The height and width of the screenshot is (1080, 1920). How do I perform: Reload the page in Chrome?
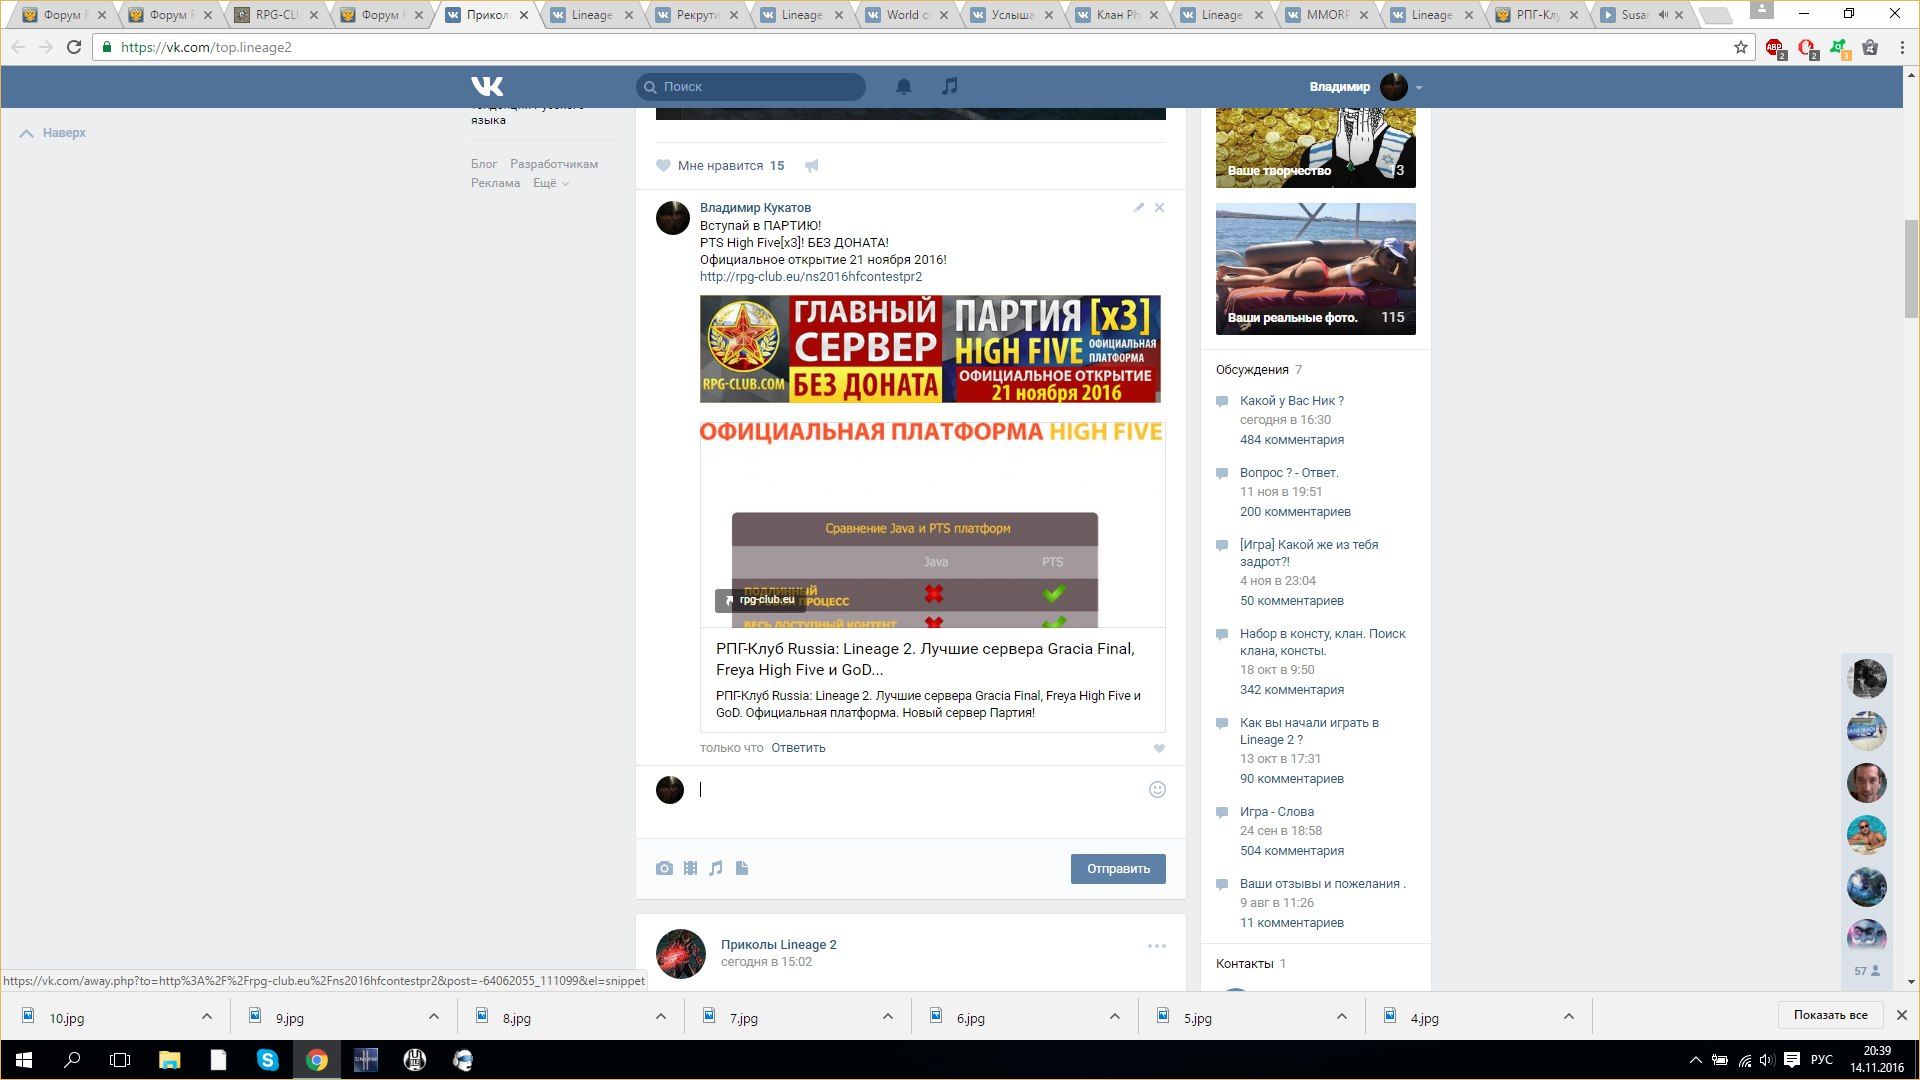[74, 47]
